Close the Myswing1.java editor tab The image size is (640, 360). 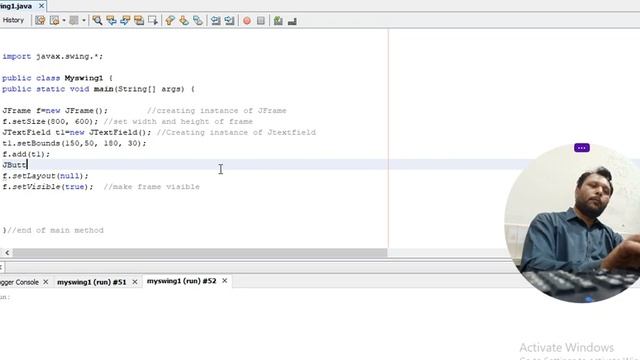[x=41, y=6]
